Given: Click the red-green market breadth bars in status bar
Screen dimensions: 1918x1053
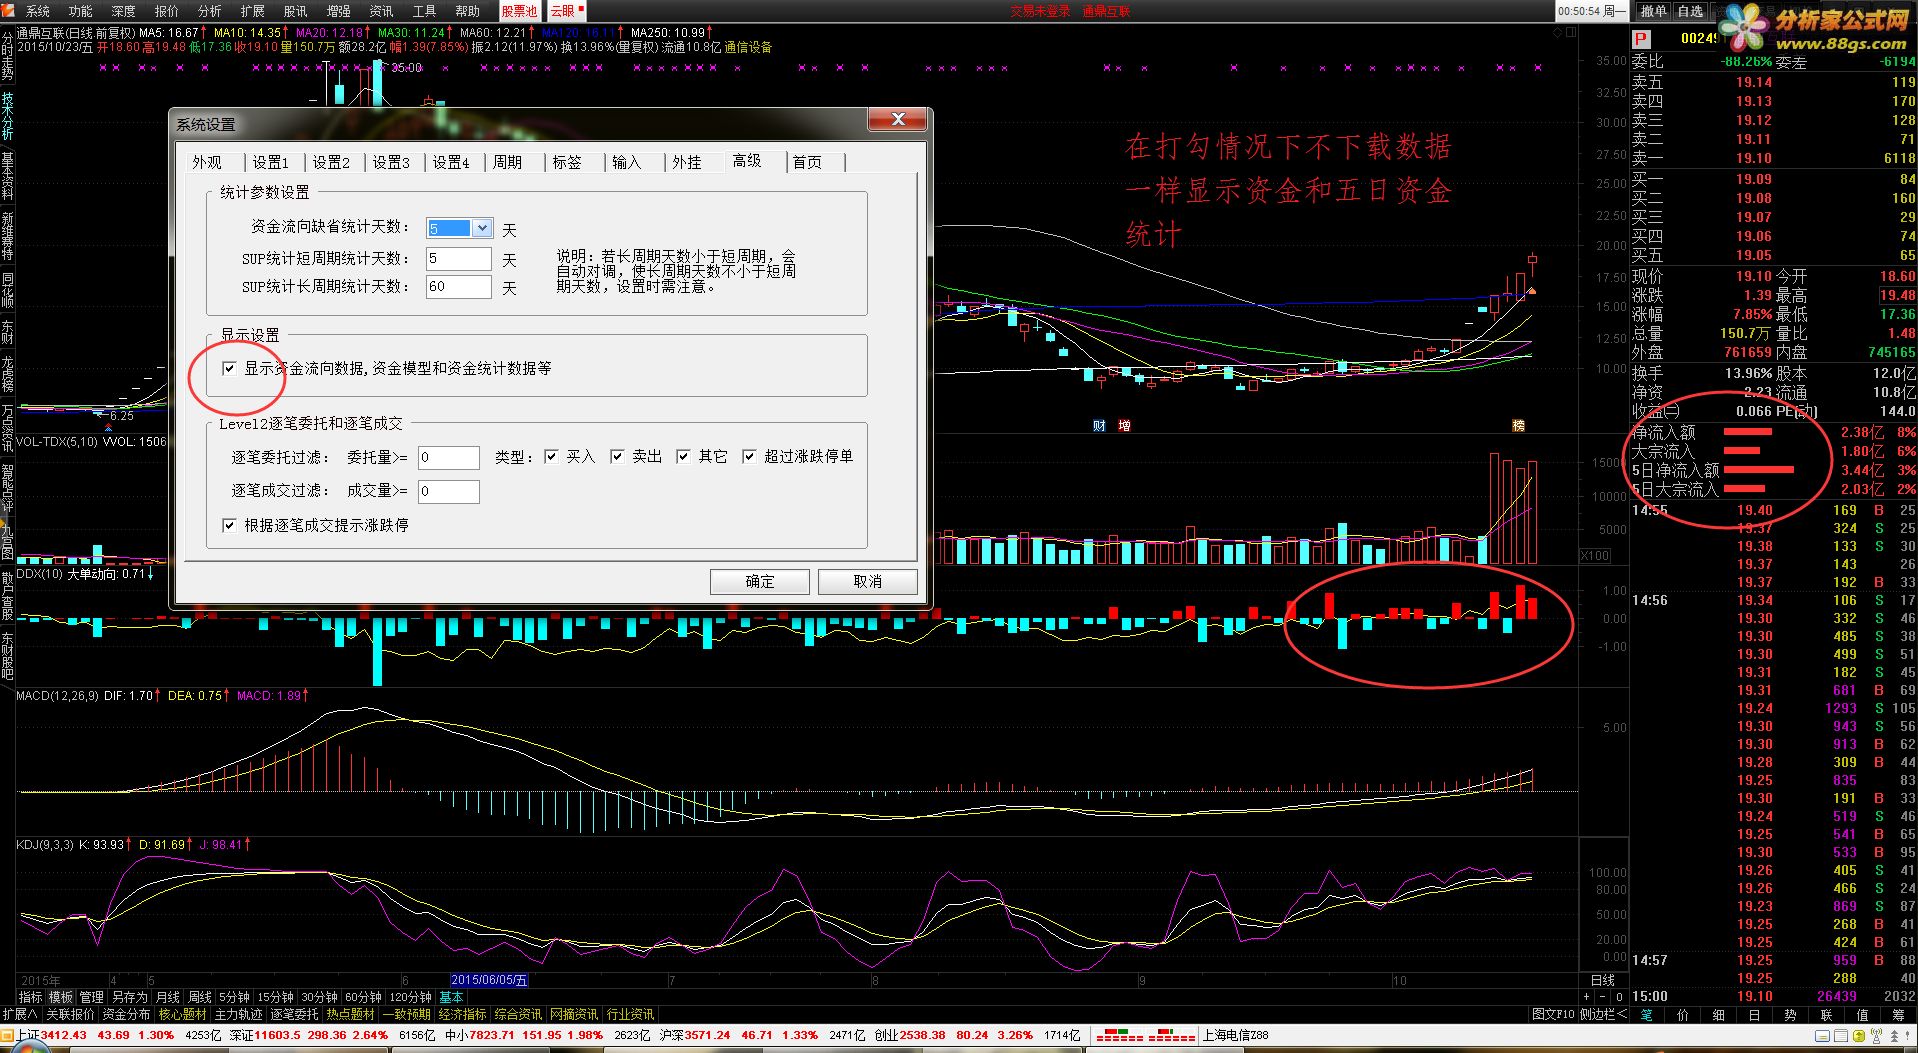Looking at the screenshot, I should pyautogui.click(x=1146, y=1035).
